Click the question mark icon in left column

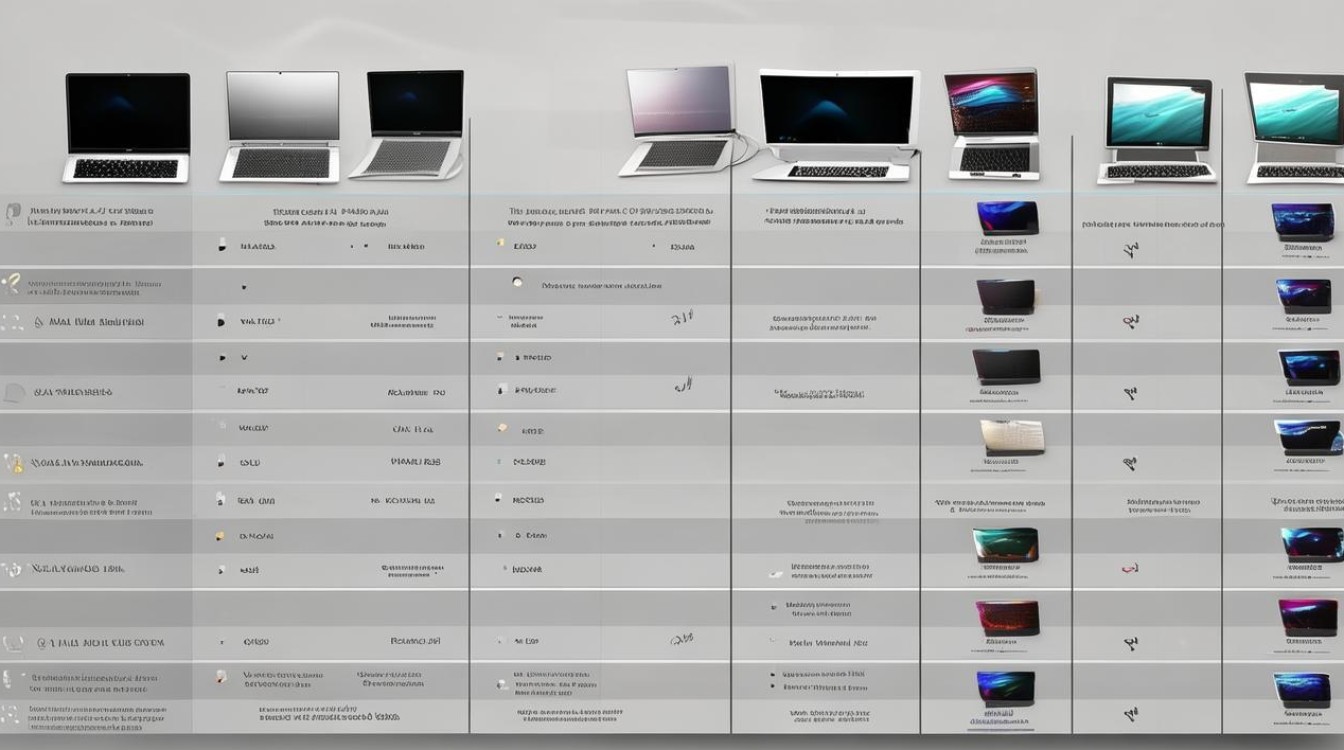[x=12, y=284]
